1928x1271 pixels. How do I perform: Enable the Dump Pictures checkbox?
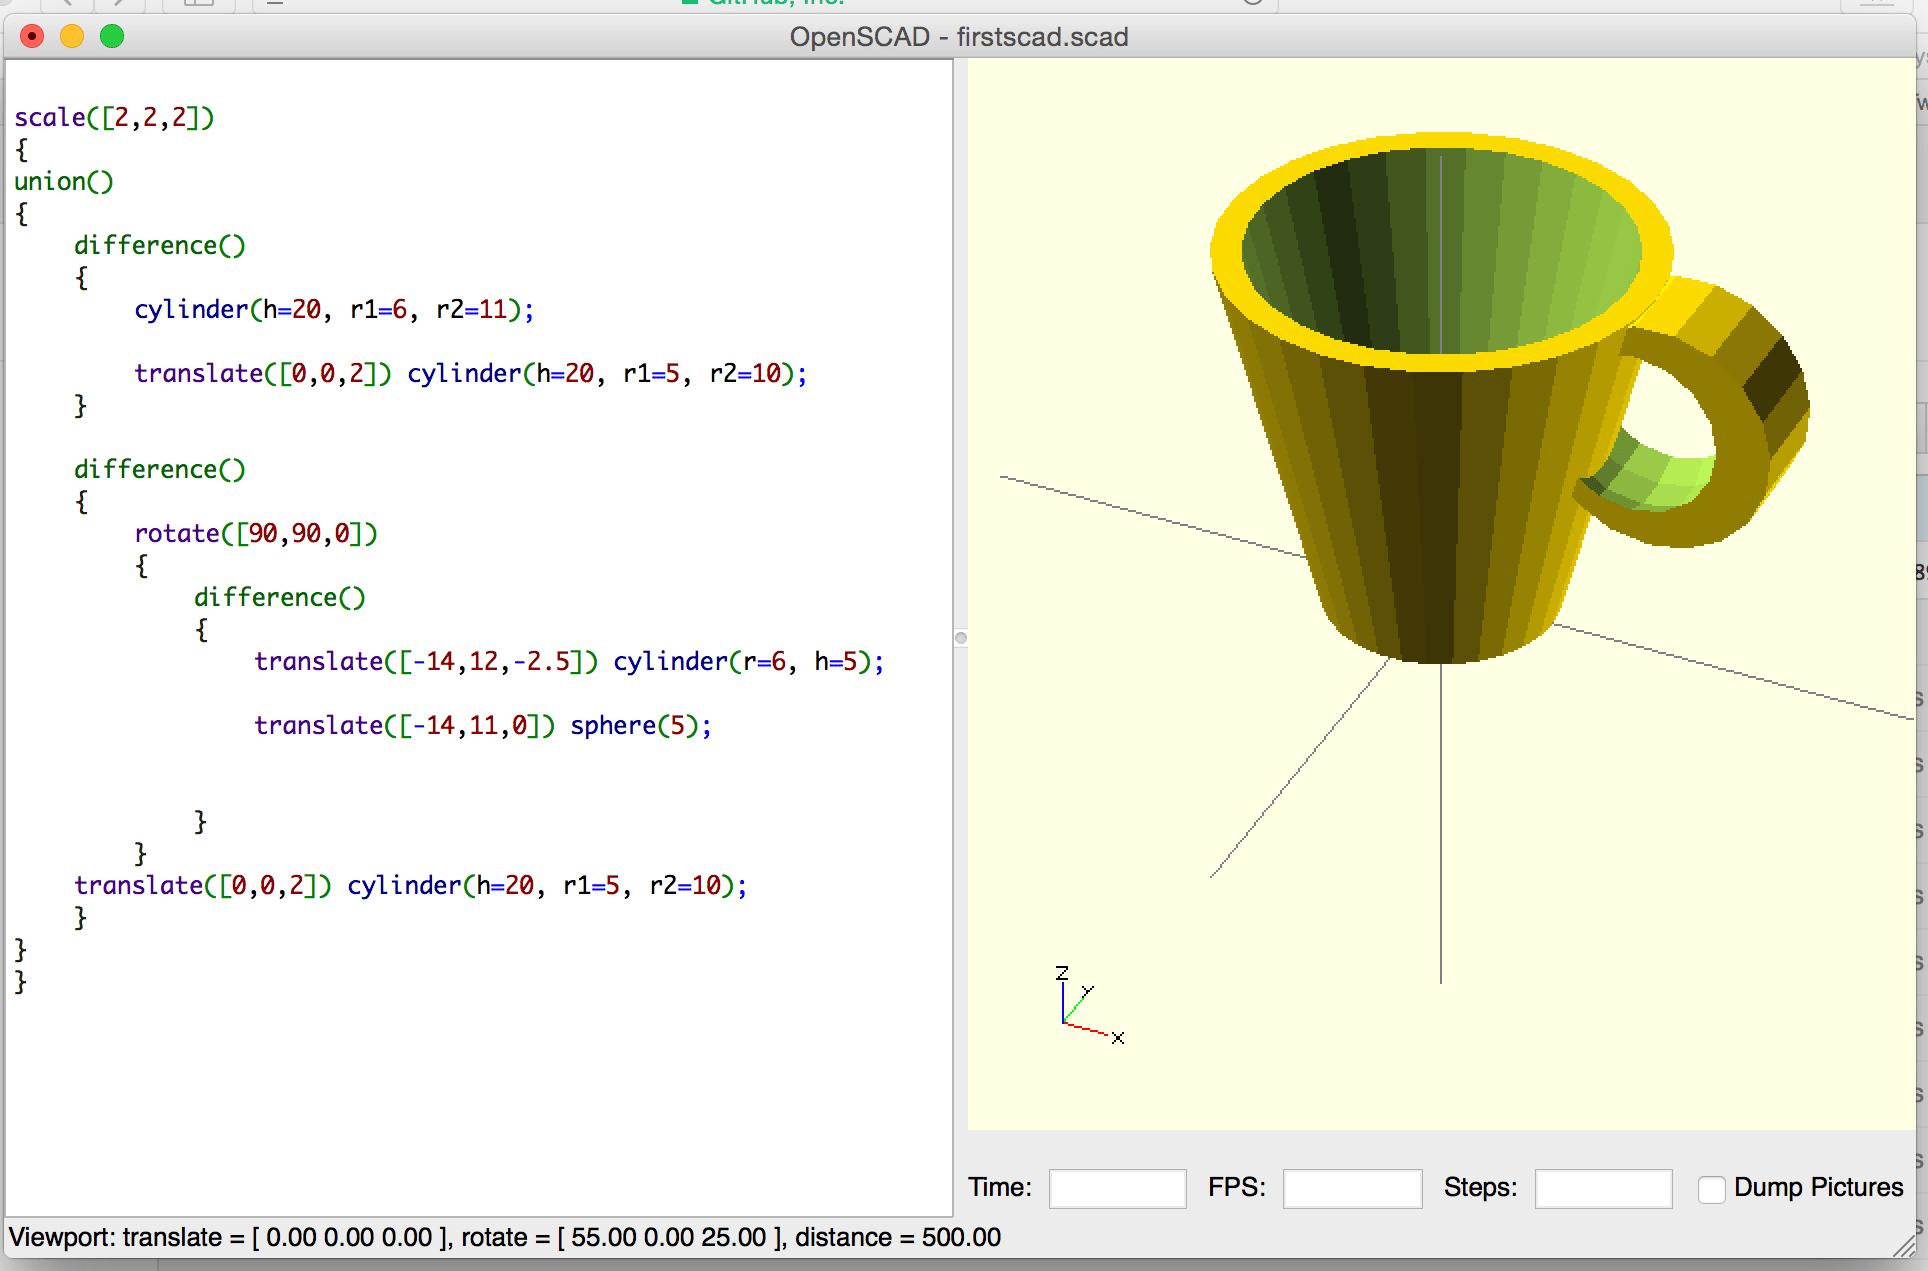[1712, 1189]
